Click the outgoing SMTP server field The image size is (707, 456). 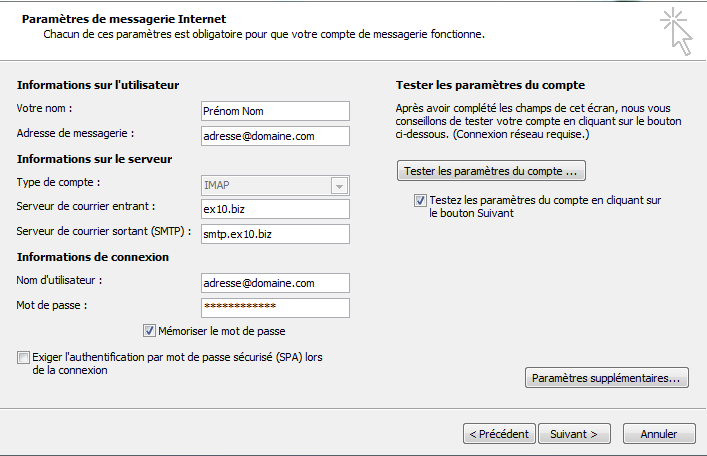(x=274, y=234)
